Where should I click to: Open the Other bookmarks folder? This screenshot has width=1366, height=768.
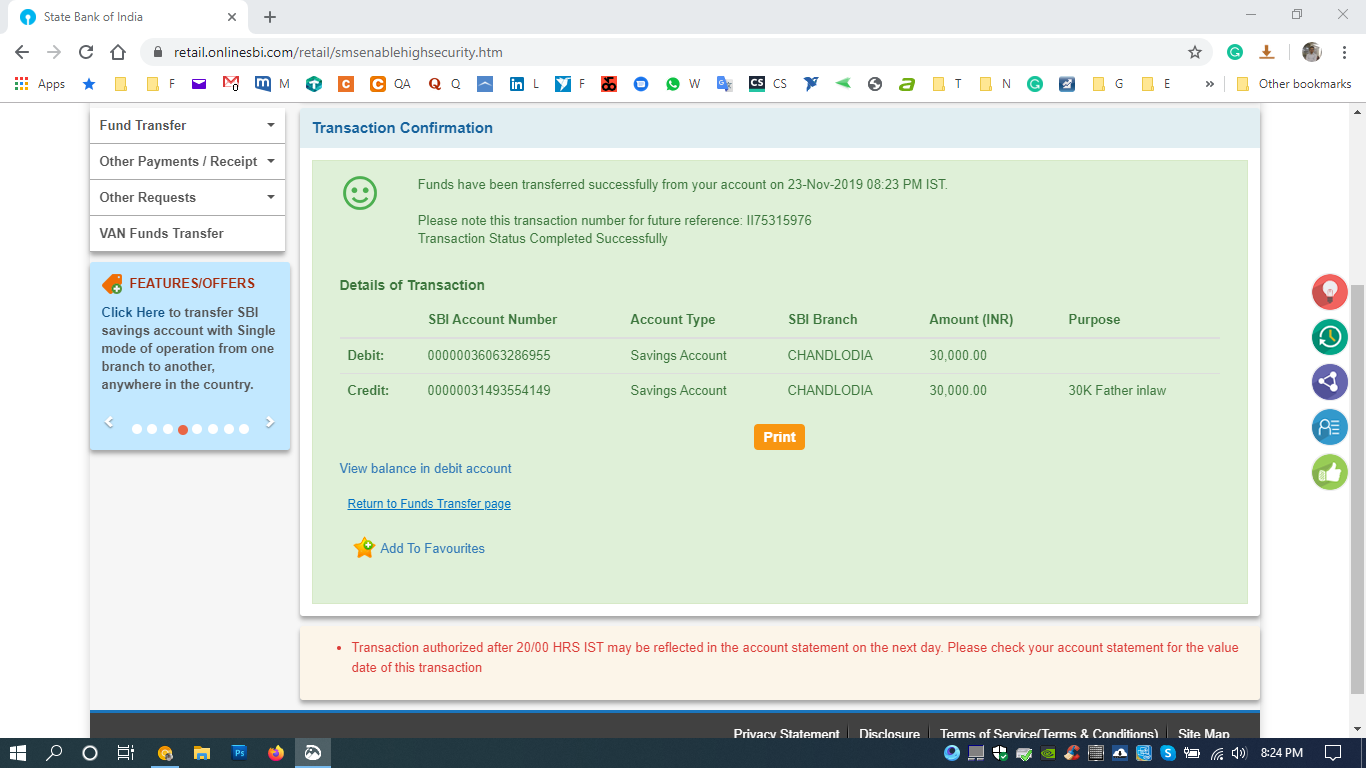click(x=1294, y=84)
